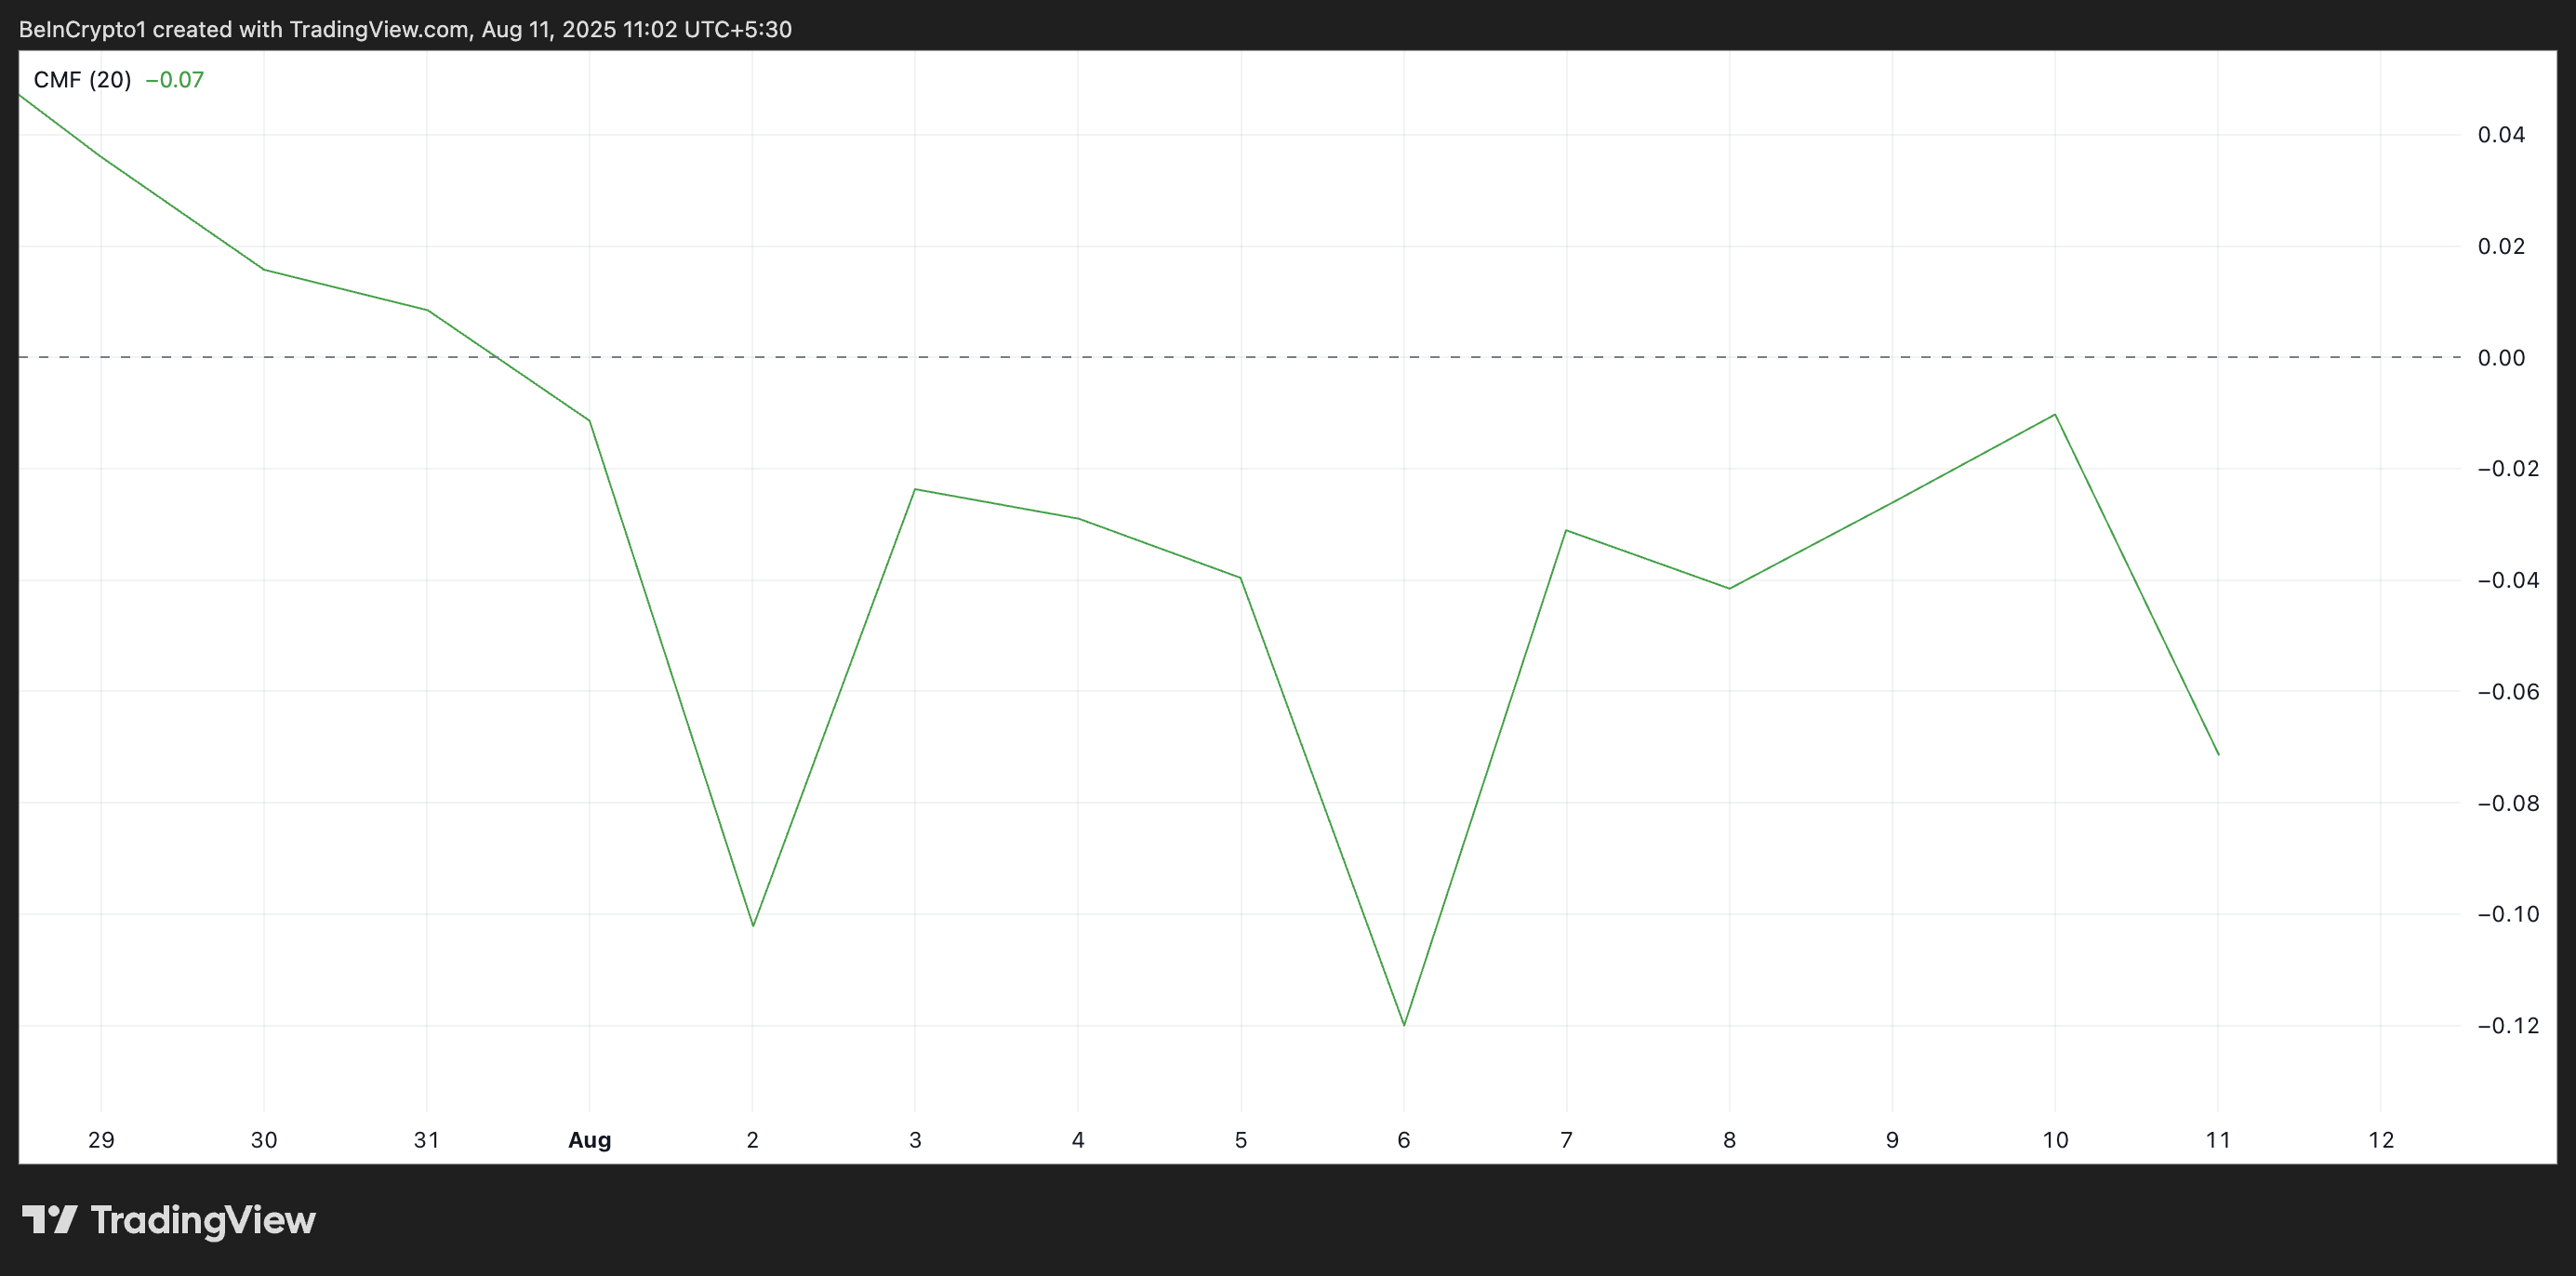Image resolution: width=2576 pixels, height=1276 pixels.
Task: Click the -0.06 price scale label
Action: pyautogui.click(x=2507, y=692)
